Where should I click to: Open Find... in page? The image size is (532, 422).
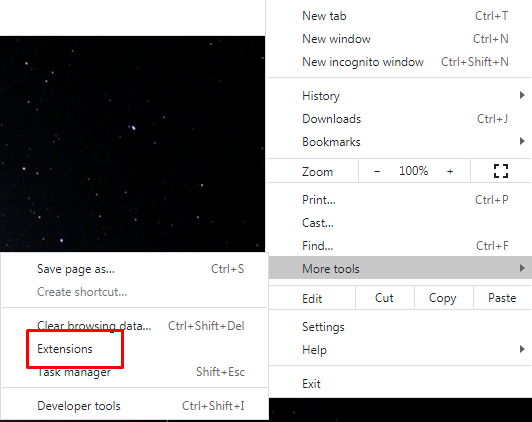click(399, 246)
